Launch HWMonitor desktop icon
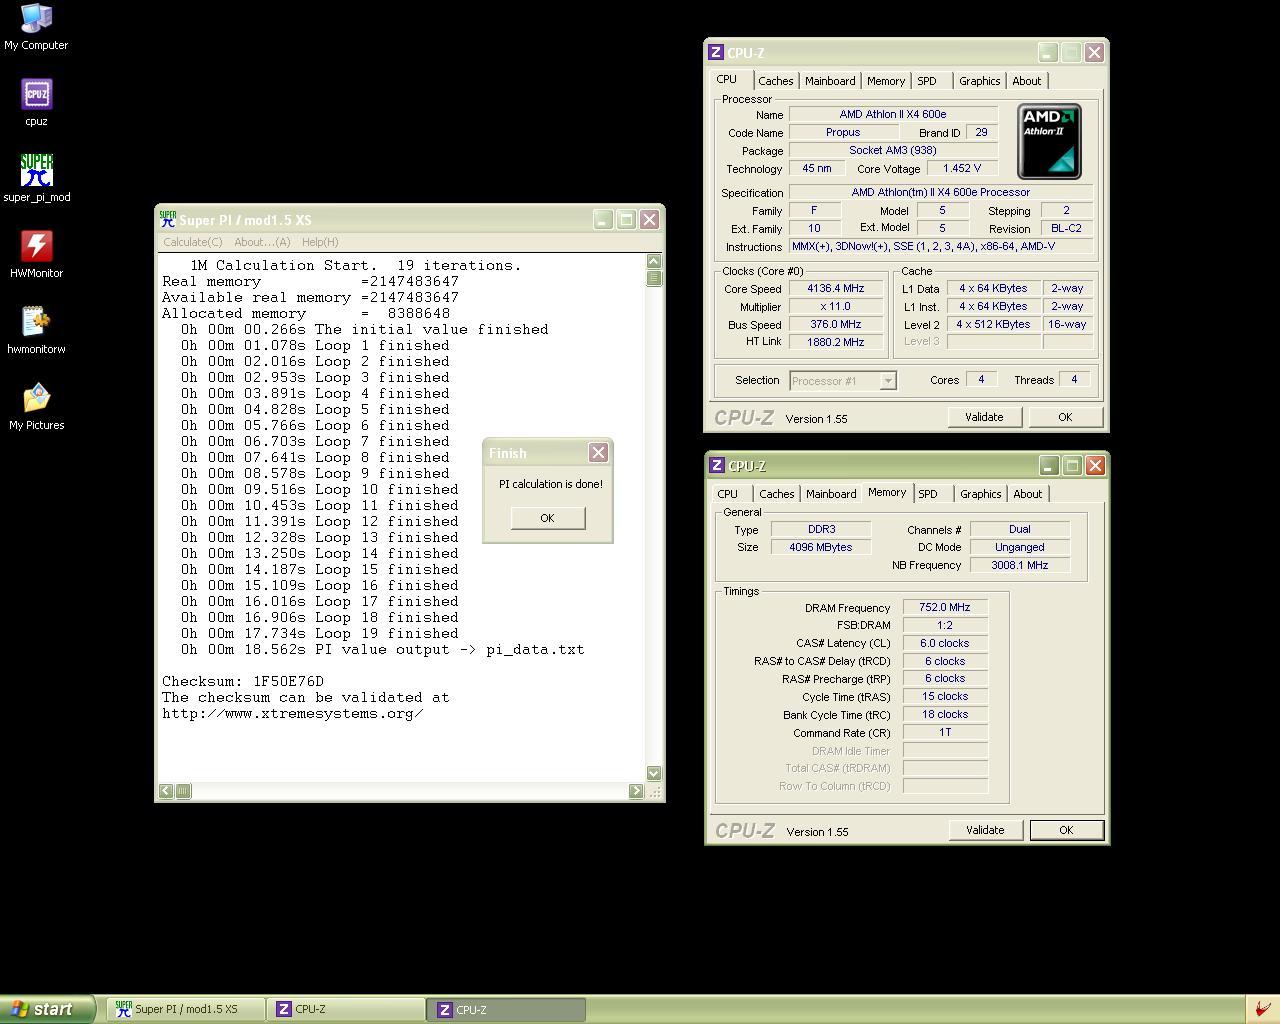Image resolution: width=1280 pixels, height=1024 pixels. click(36, 254)
